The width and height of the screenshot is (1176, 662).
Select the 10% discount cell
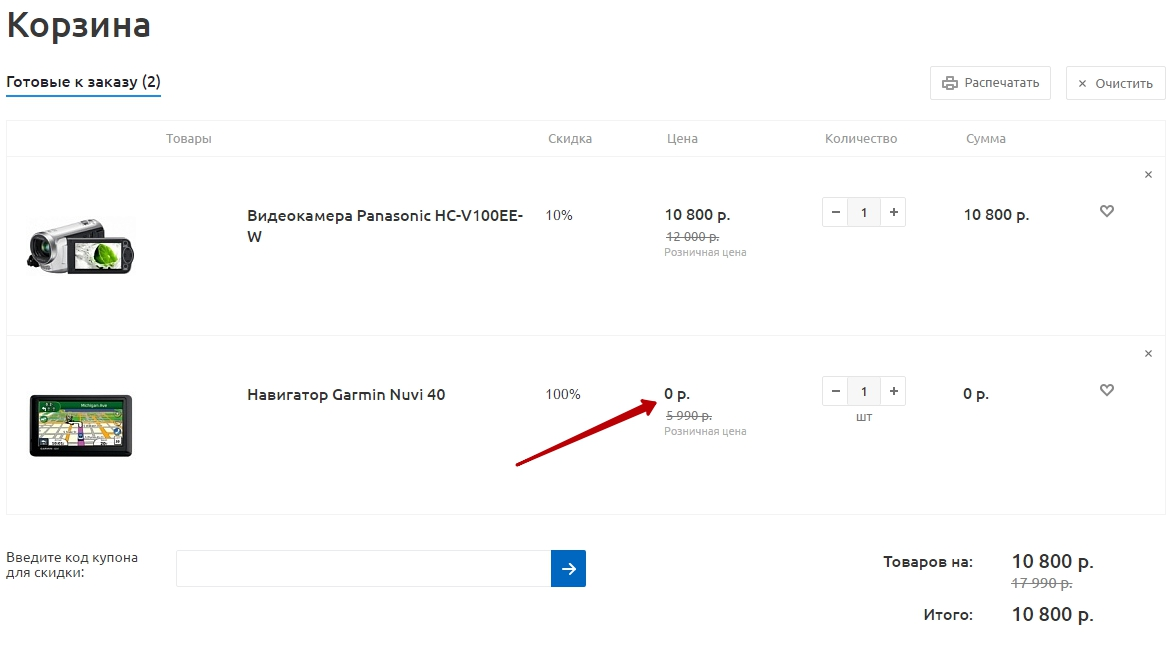click(x=559, y=215)
